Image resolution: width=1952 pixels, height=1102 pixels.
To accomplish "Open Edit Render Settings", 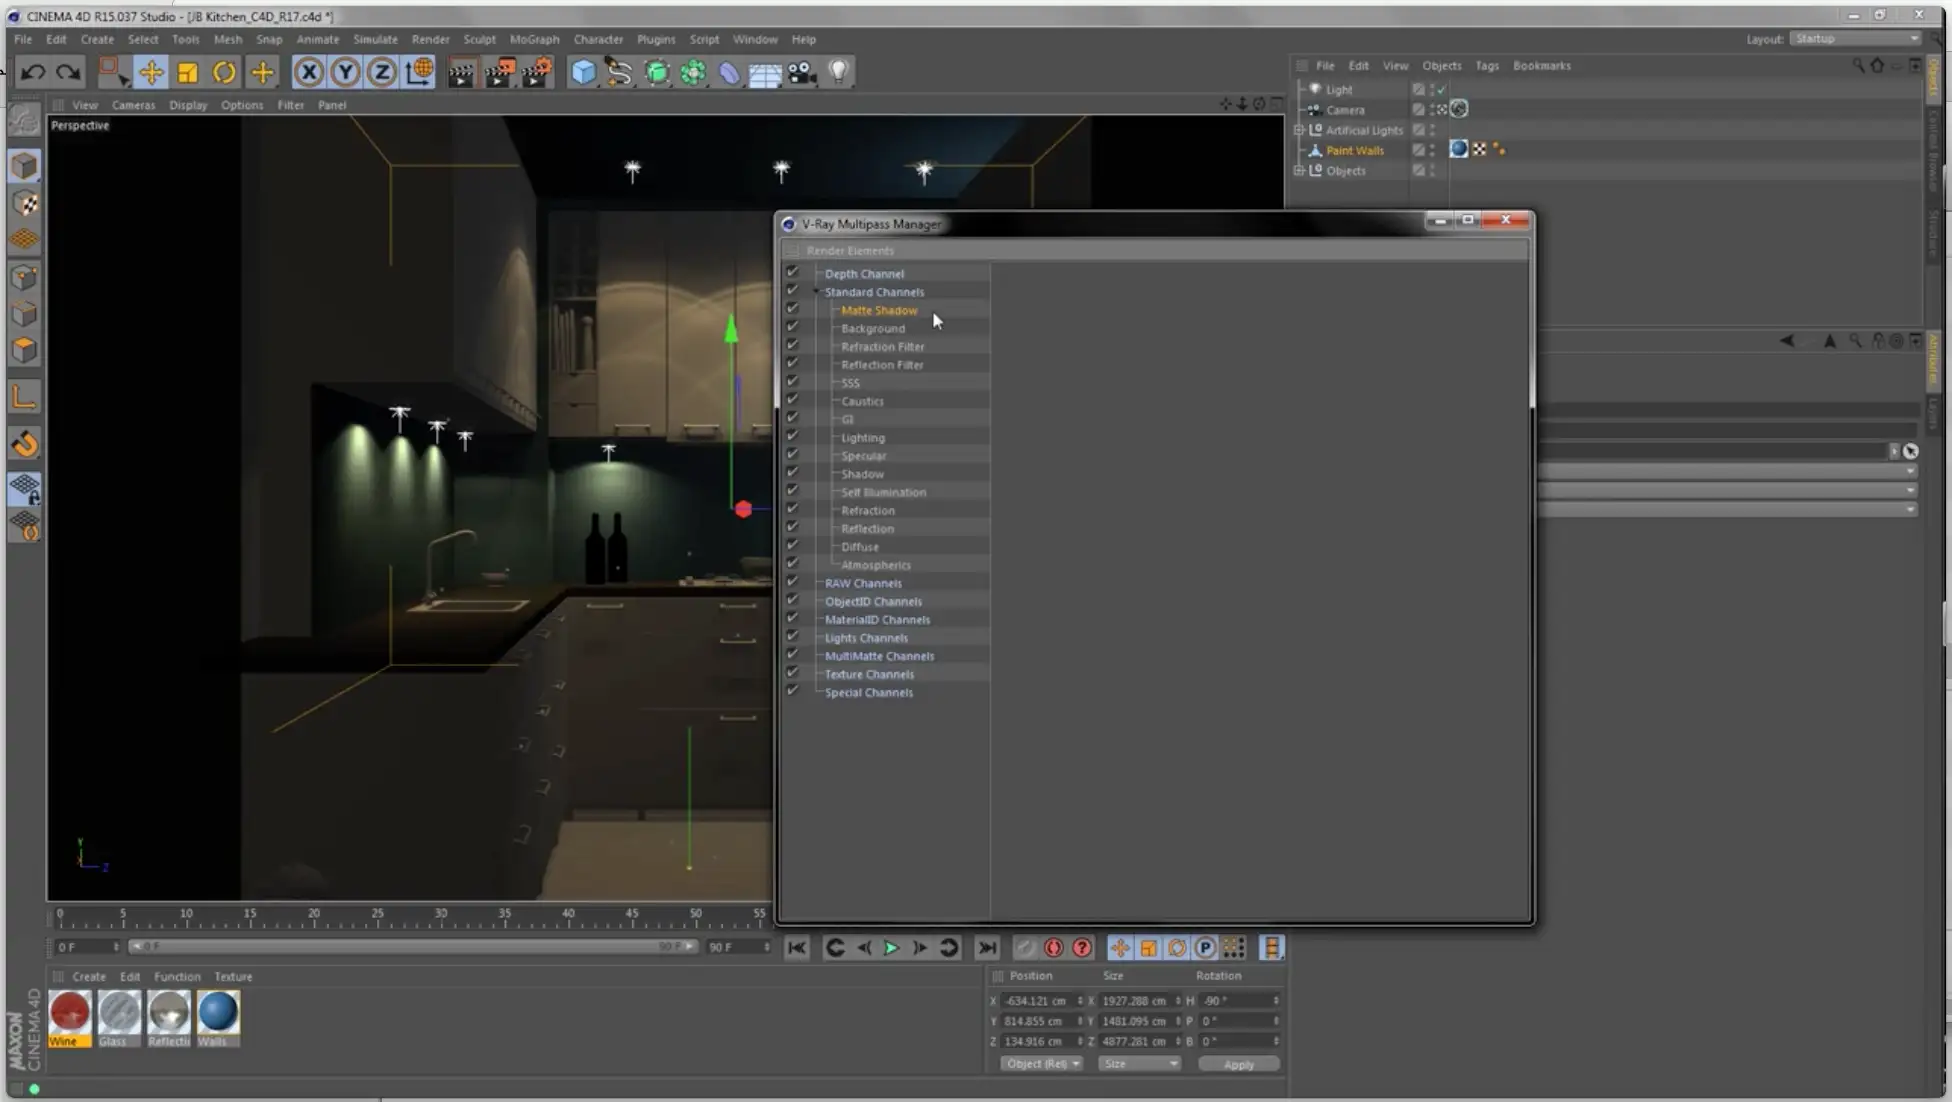I will (537, 72).
